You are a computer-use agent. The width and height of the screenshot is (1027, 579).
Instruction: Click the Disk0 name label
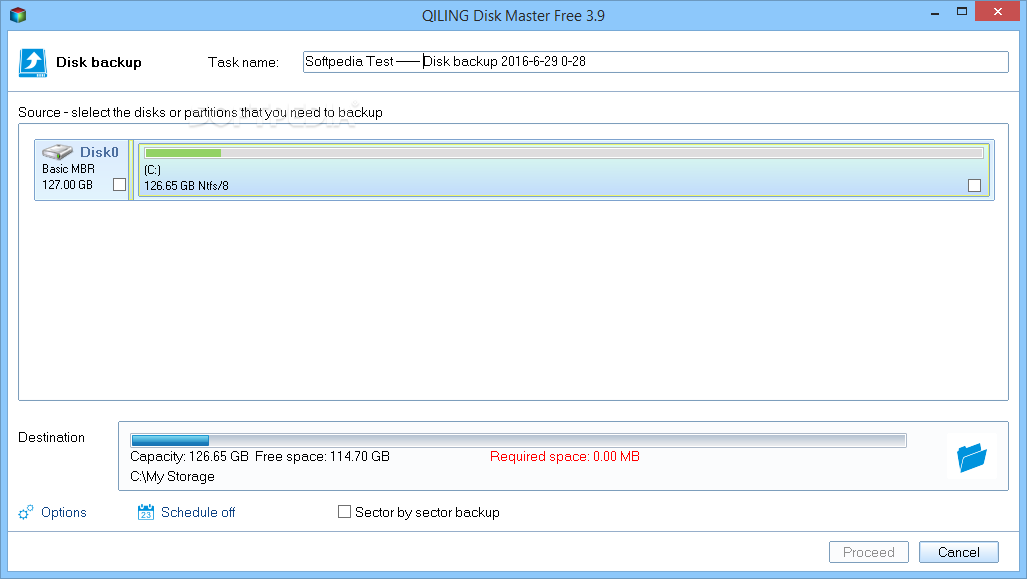click(99, 152)
